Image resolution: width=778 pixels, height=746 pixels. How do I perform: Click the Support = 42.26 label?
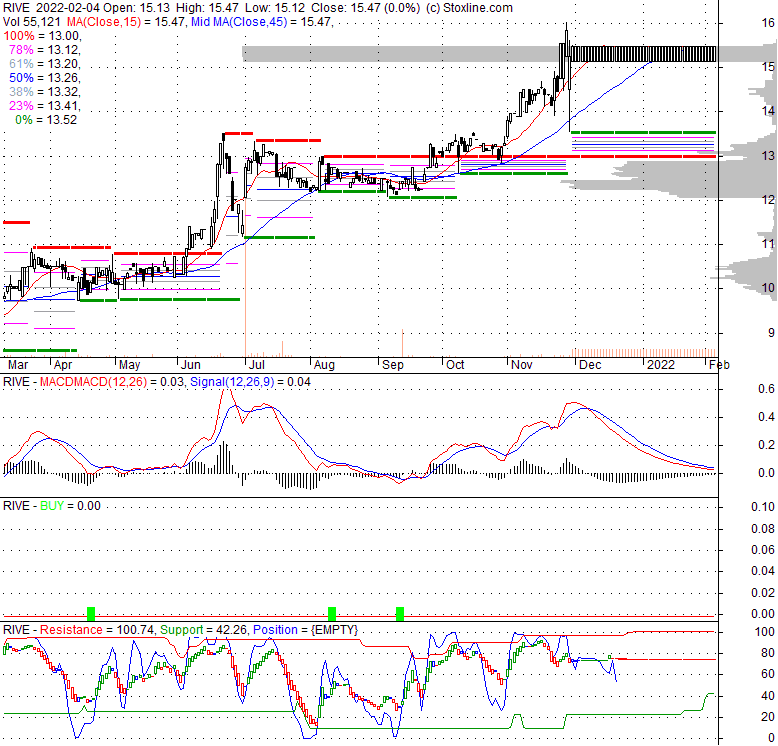pyautogui.click(x=203, y=629)
